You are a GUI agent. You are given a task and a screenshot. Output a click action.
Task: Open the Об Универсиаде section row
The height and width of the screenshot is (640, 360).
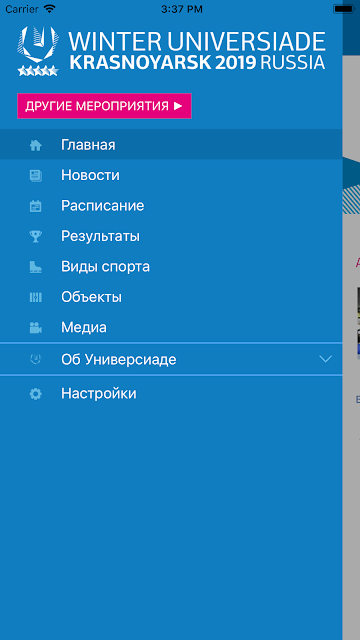171,359
